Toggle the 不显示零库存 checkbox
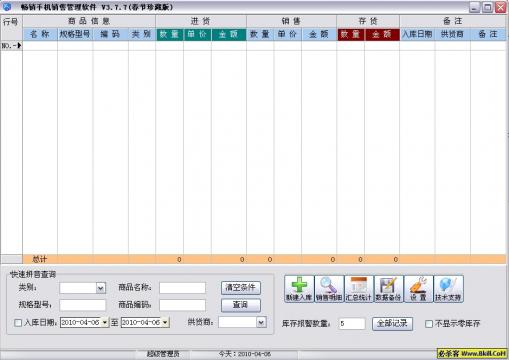 (429, 324)
